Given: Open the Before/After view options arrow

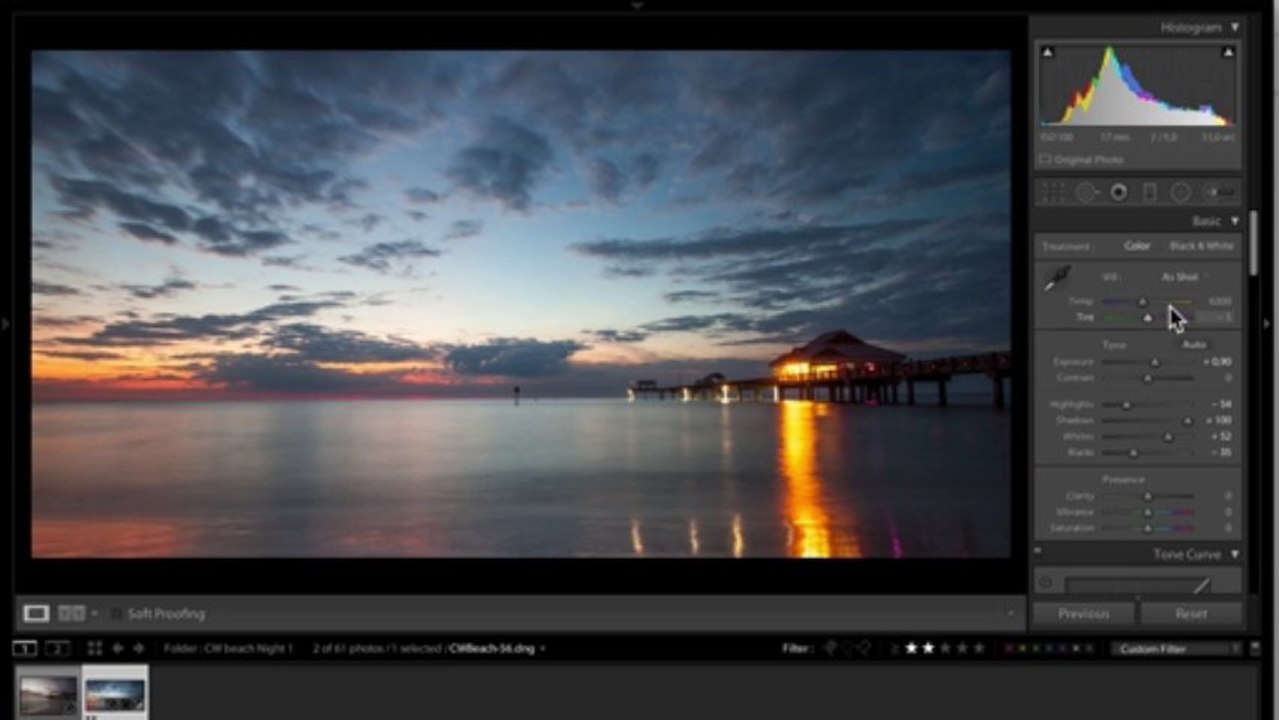Looking at the screenshot, I should point(94,613).
